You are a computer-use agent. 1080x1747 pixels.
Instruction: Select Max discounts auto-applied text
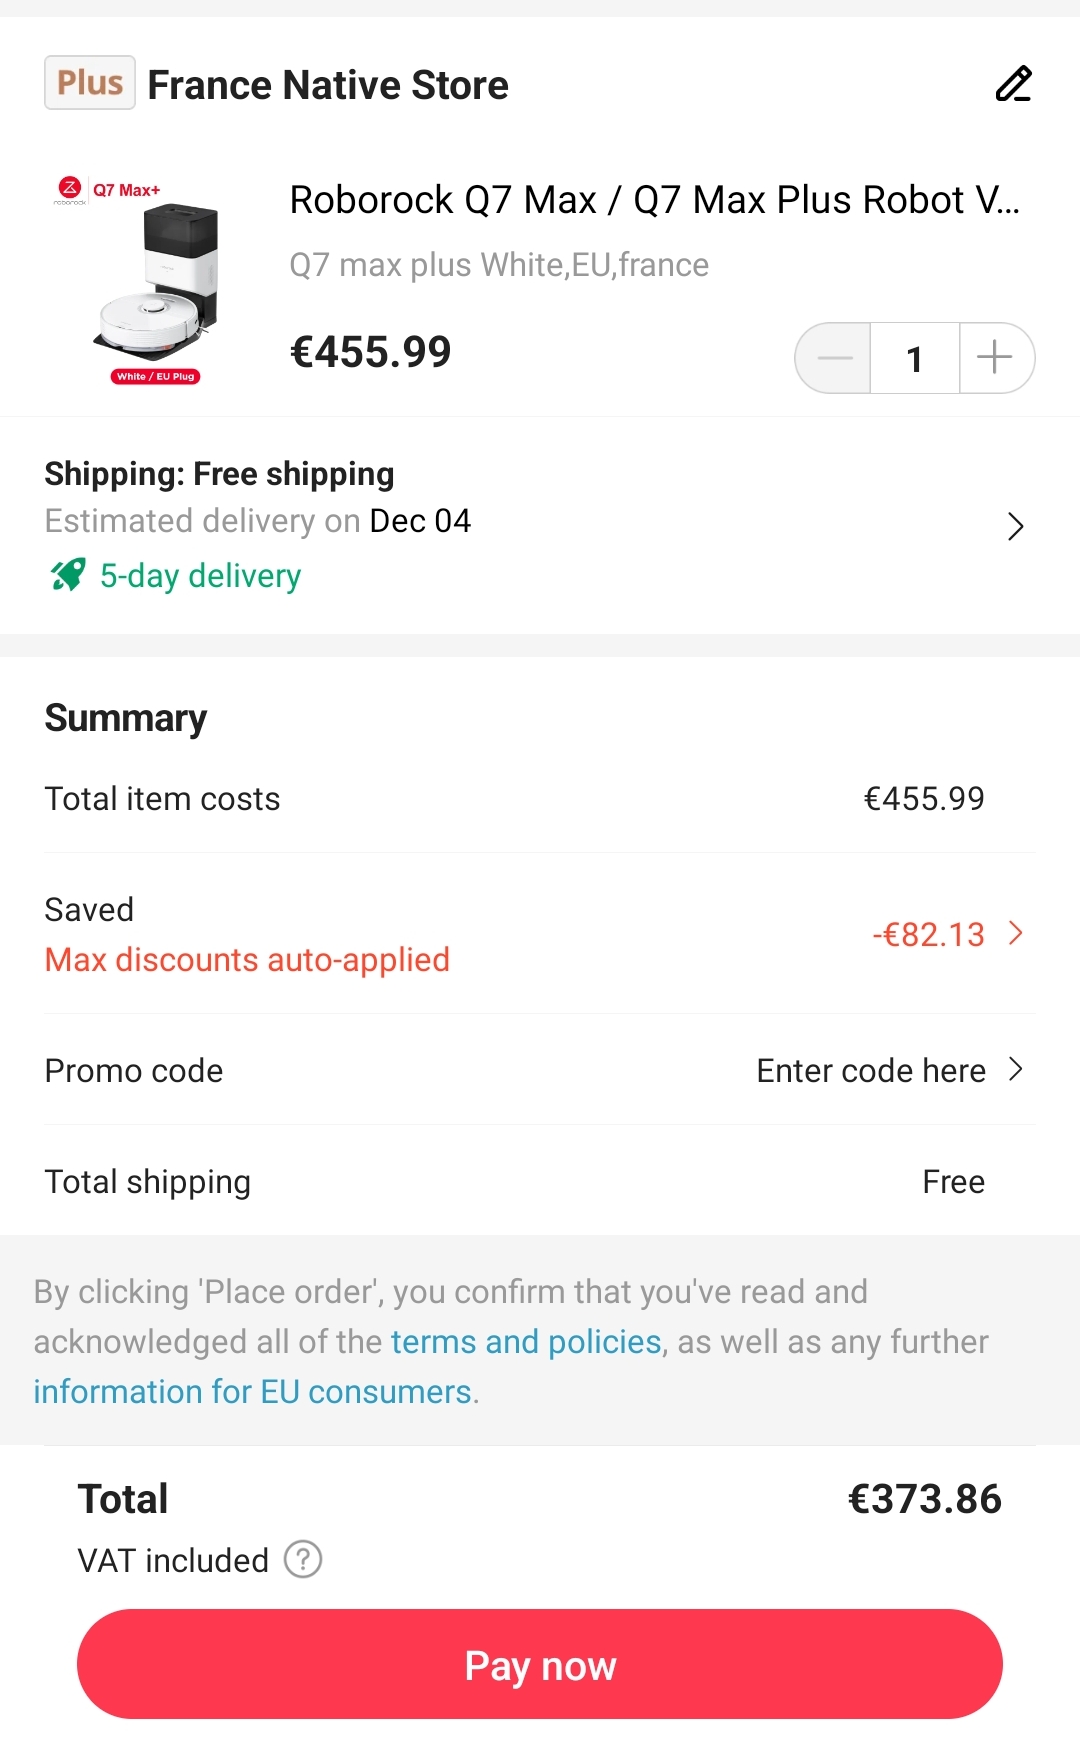[x=247, y=960]
